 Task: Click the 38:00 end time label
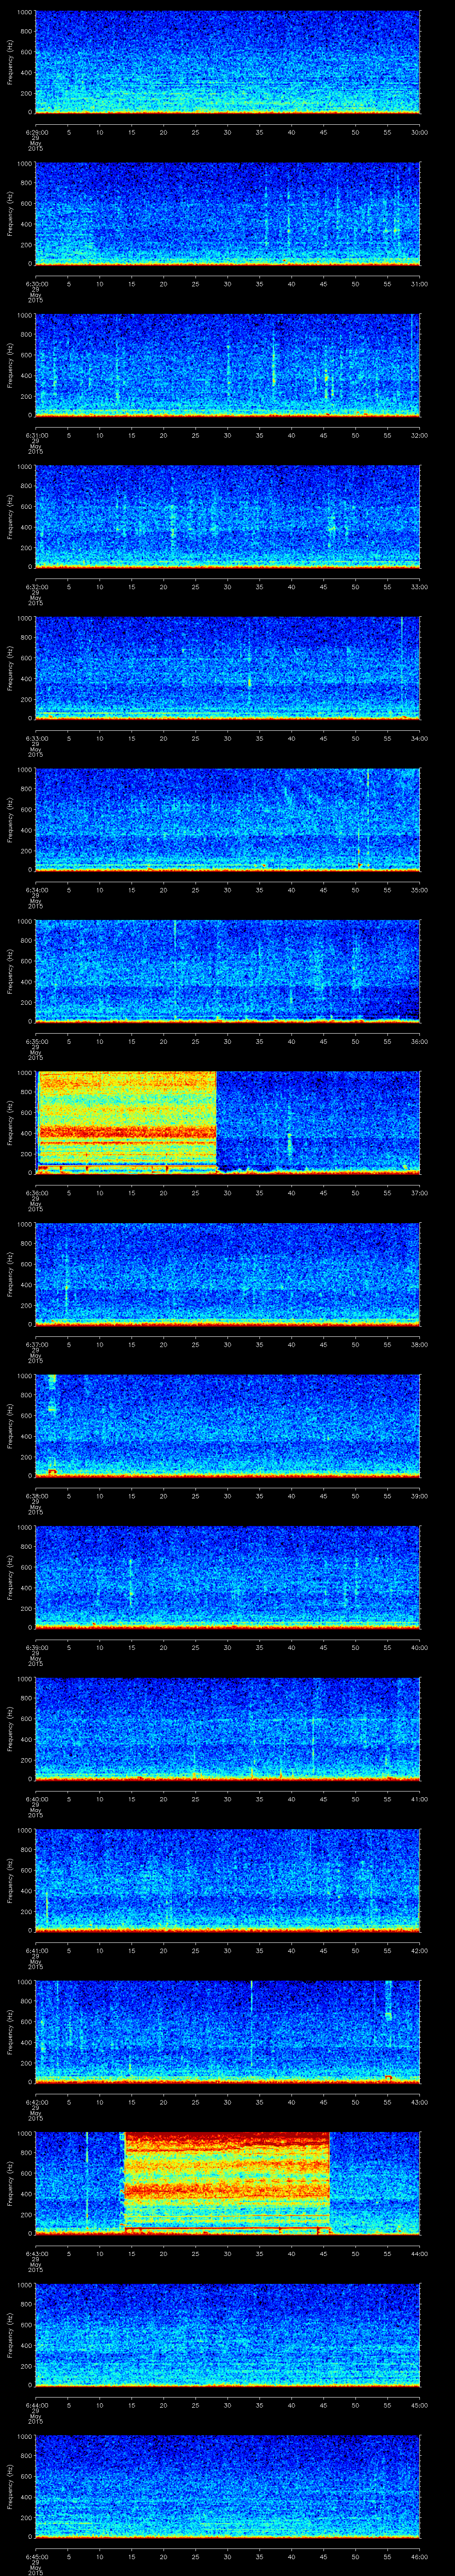pos(419,1344)
